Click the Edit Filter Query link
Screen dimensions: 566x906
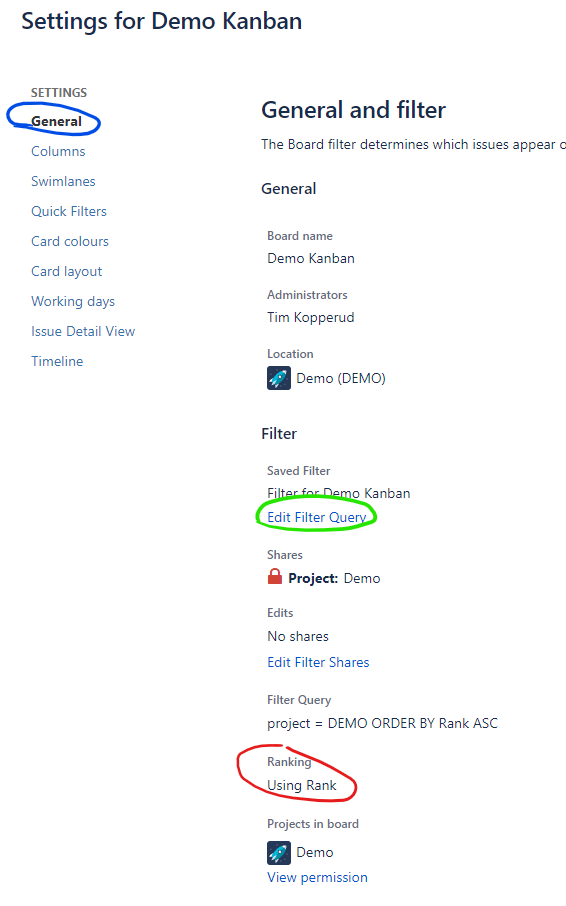(317, 517)
